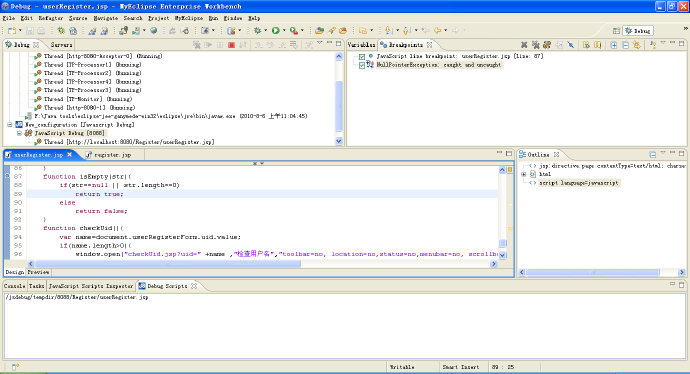Expand the html node in Outline
Screen dimensions: 690x374
(524, 174)
